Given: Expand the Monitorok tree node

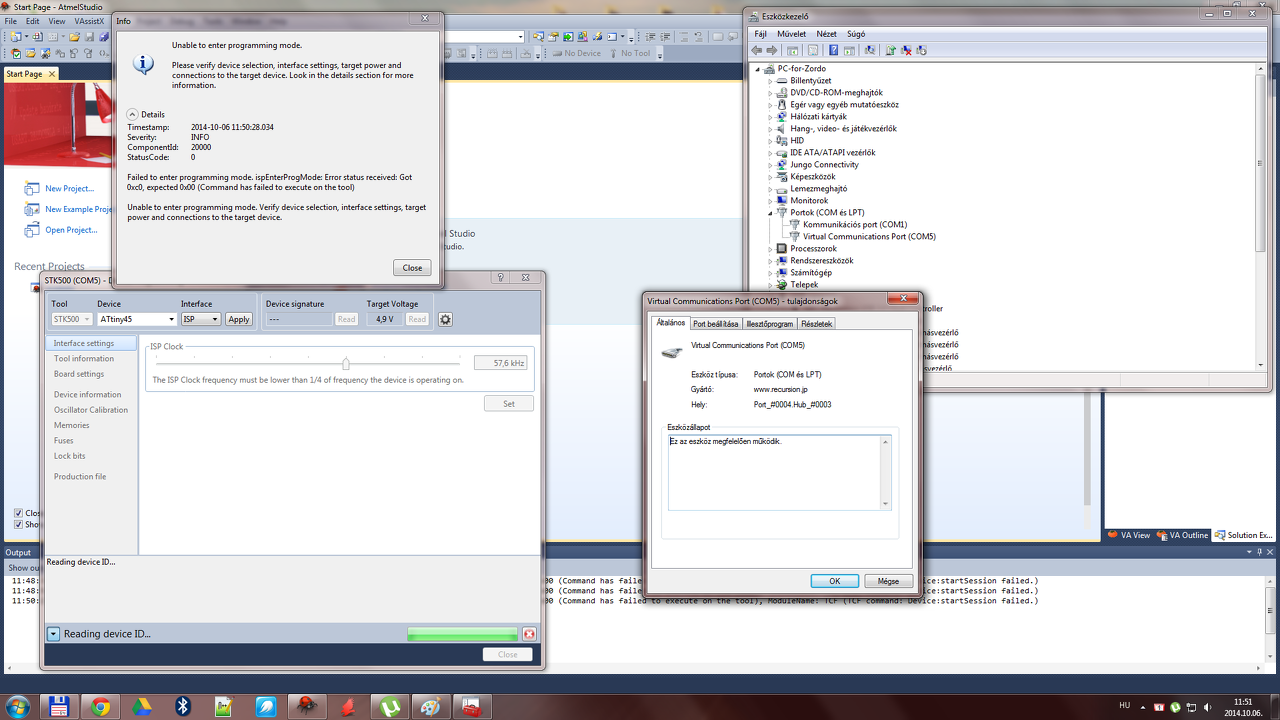Looking at the screenshot, I should pyautogui.click(x=771, y=200).
